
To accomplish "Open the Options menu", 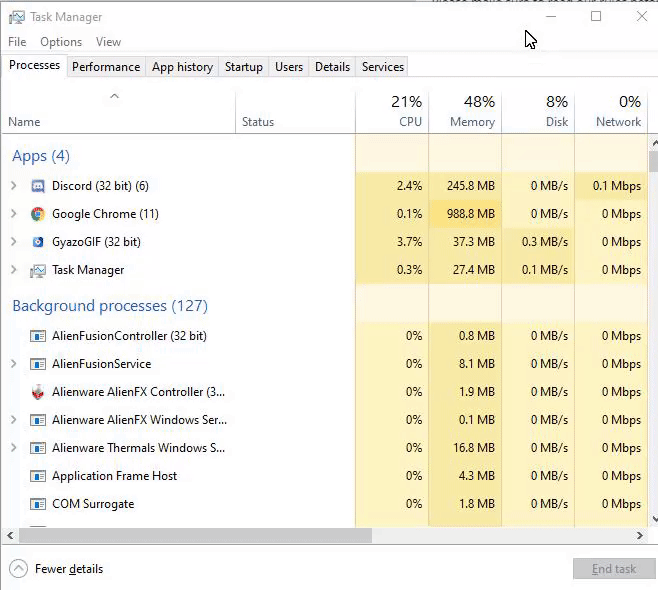I will (61, 42).
